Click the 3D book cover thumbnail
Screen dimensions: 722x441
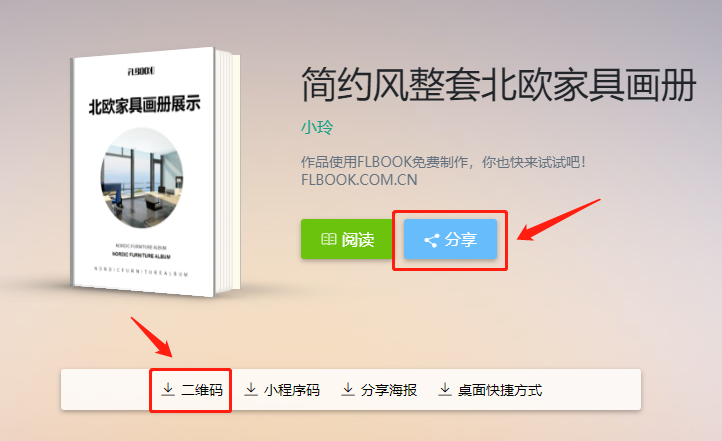click(x=155, y=172)
